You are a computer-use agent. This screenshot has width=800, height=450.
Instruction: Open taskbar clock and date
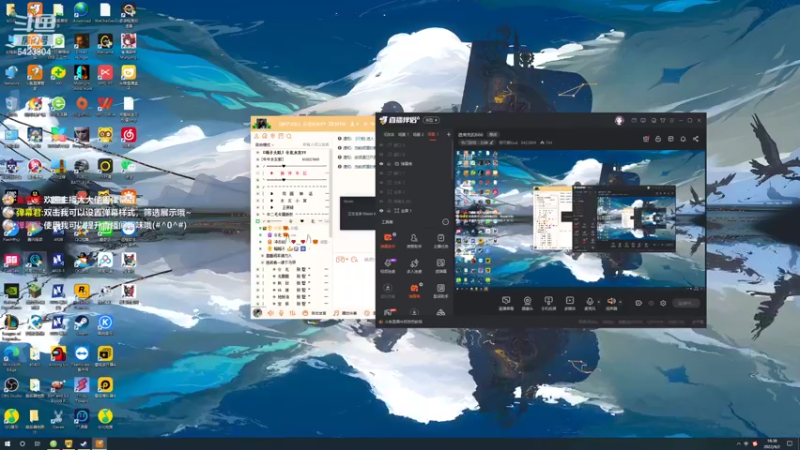pyautogui.click(x=771, y=444)
